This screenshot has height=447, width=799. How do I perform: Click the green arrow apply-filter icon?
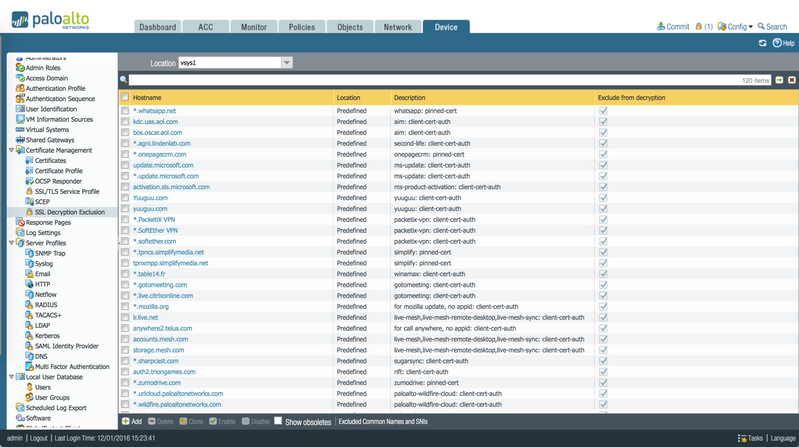tap(779, 79)
